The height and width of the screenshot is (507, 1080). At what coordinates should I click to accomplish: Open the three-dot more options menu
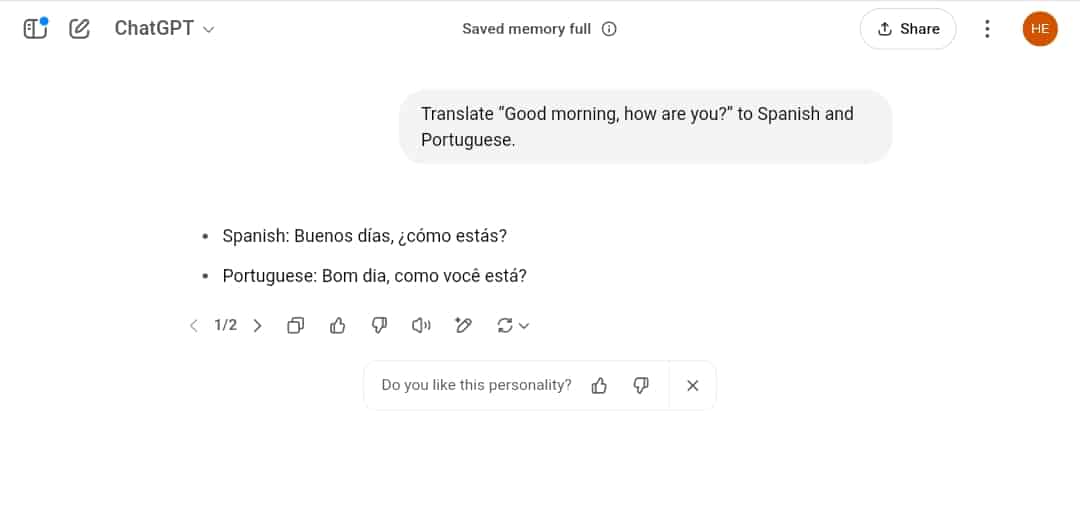pos(987,29)
